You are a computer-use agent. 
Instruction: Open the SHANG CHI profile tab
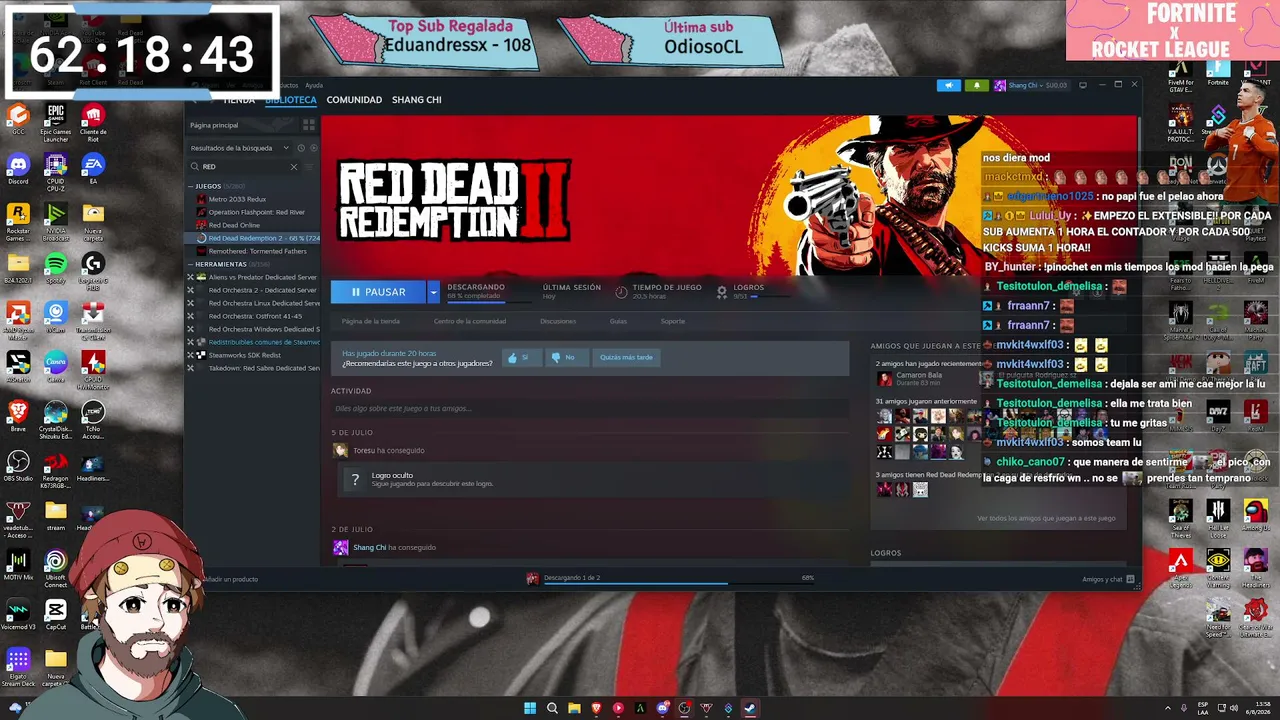(417, 100)
